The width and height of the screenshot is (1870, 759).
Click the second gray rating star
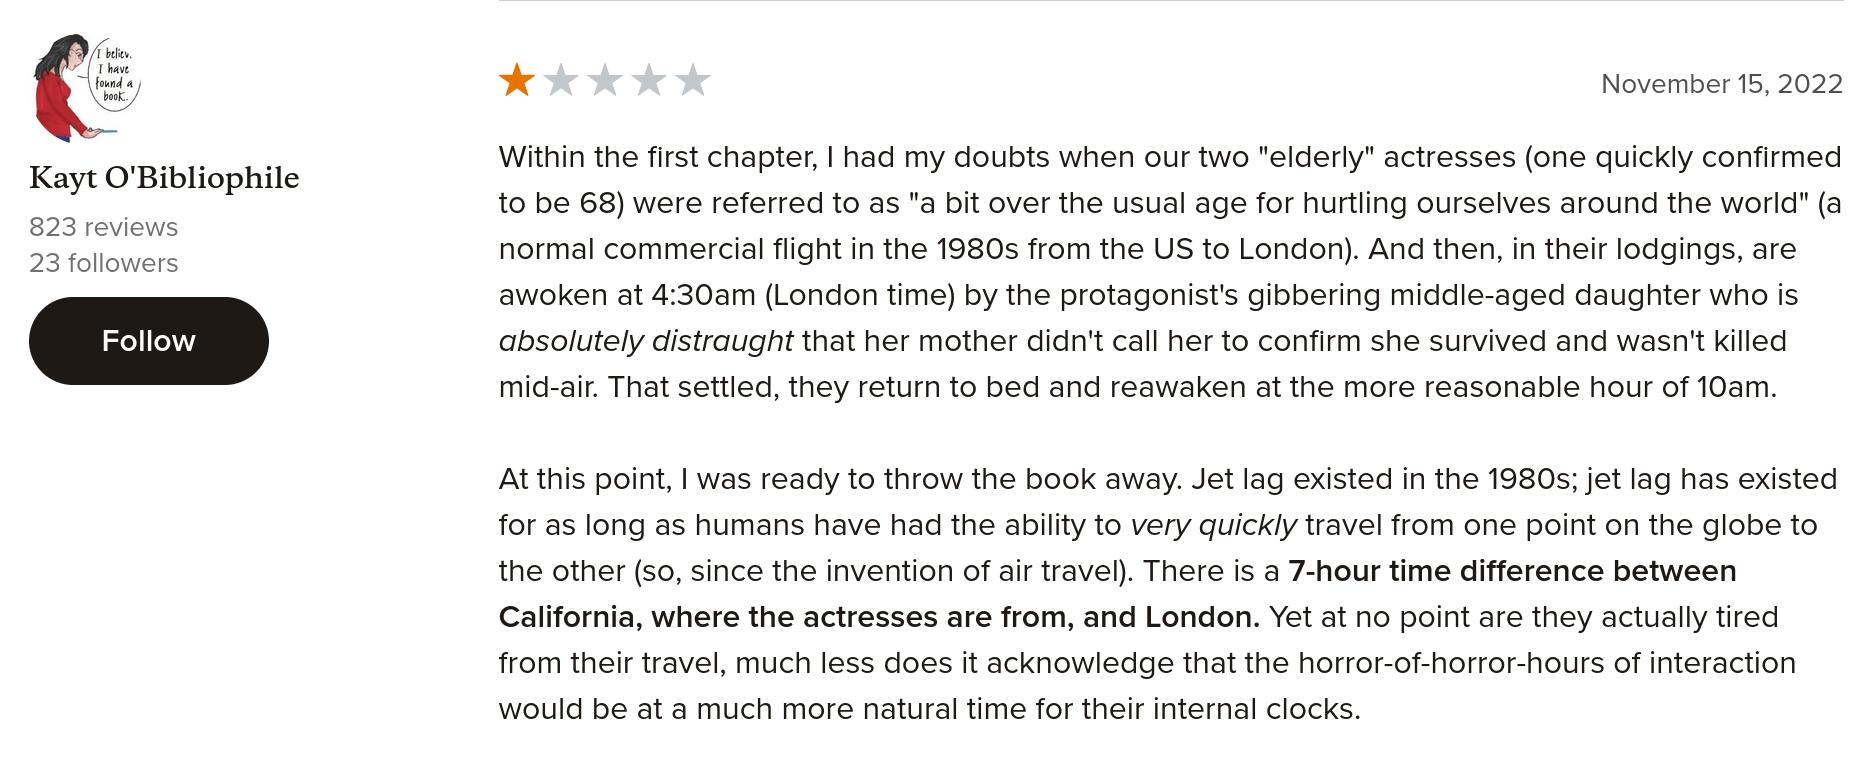(x=561, y=80)
